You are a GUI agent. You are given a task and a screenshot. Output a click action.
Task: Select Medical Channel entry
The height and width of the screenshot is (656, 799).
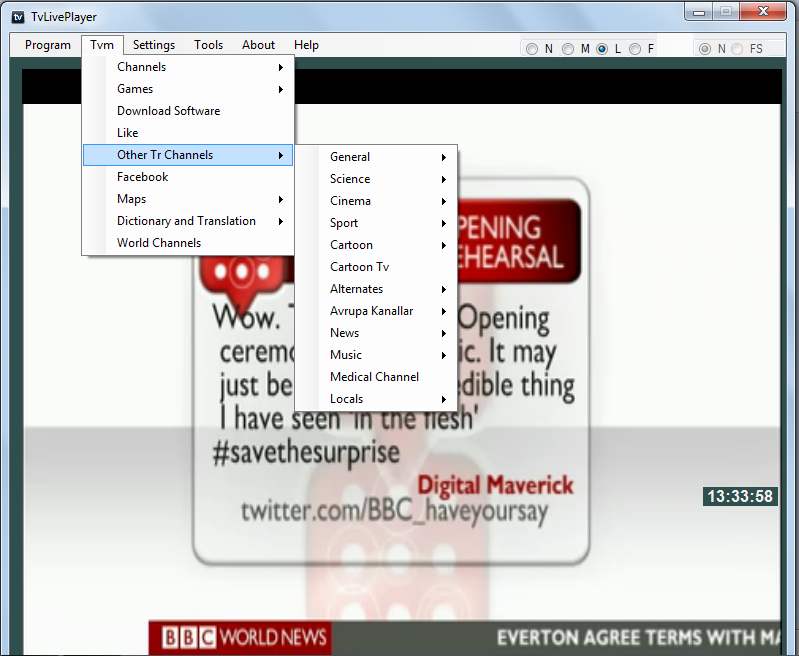point(374,377)
